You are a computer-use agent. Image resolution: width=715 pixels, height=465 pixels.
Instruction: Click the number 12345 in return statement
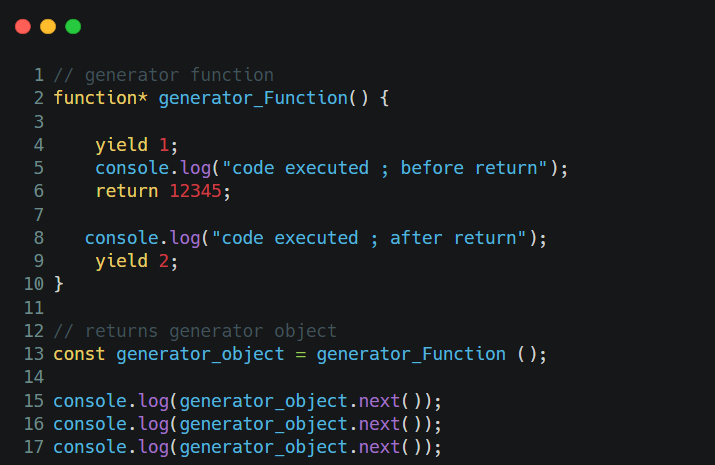pyautogui.click(x=195, y=191)
